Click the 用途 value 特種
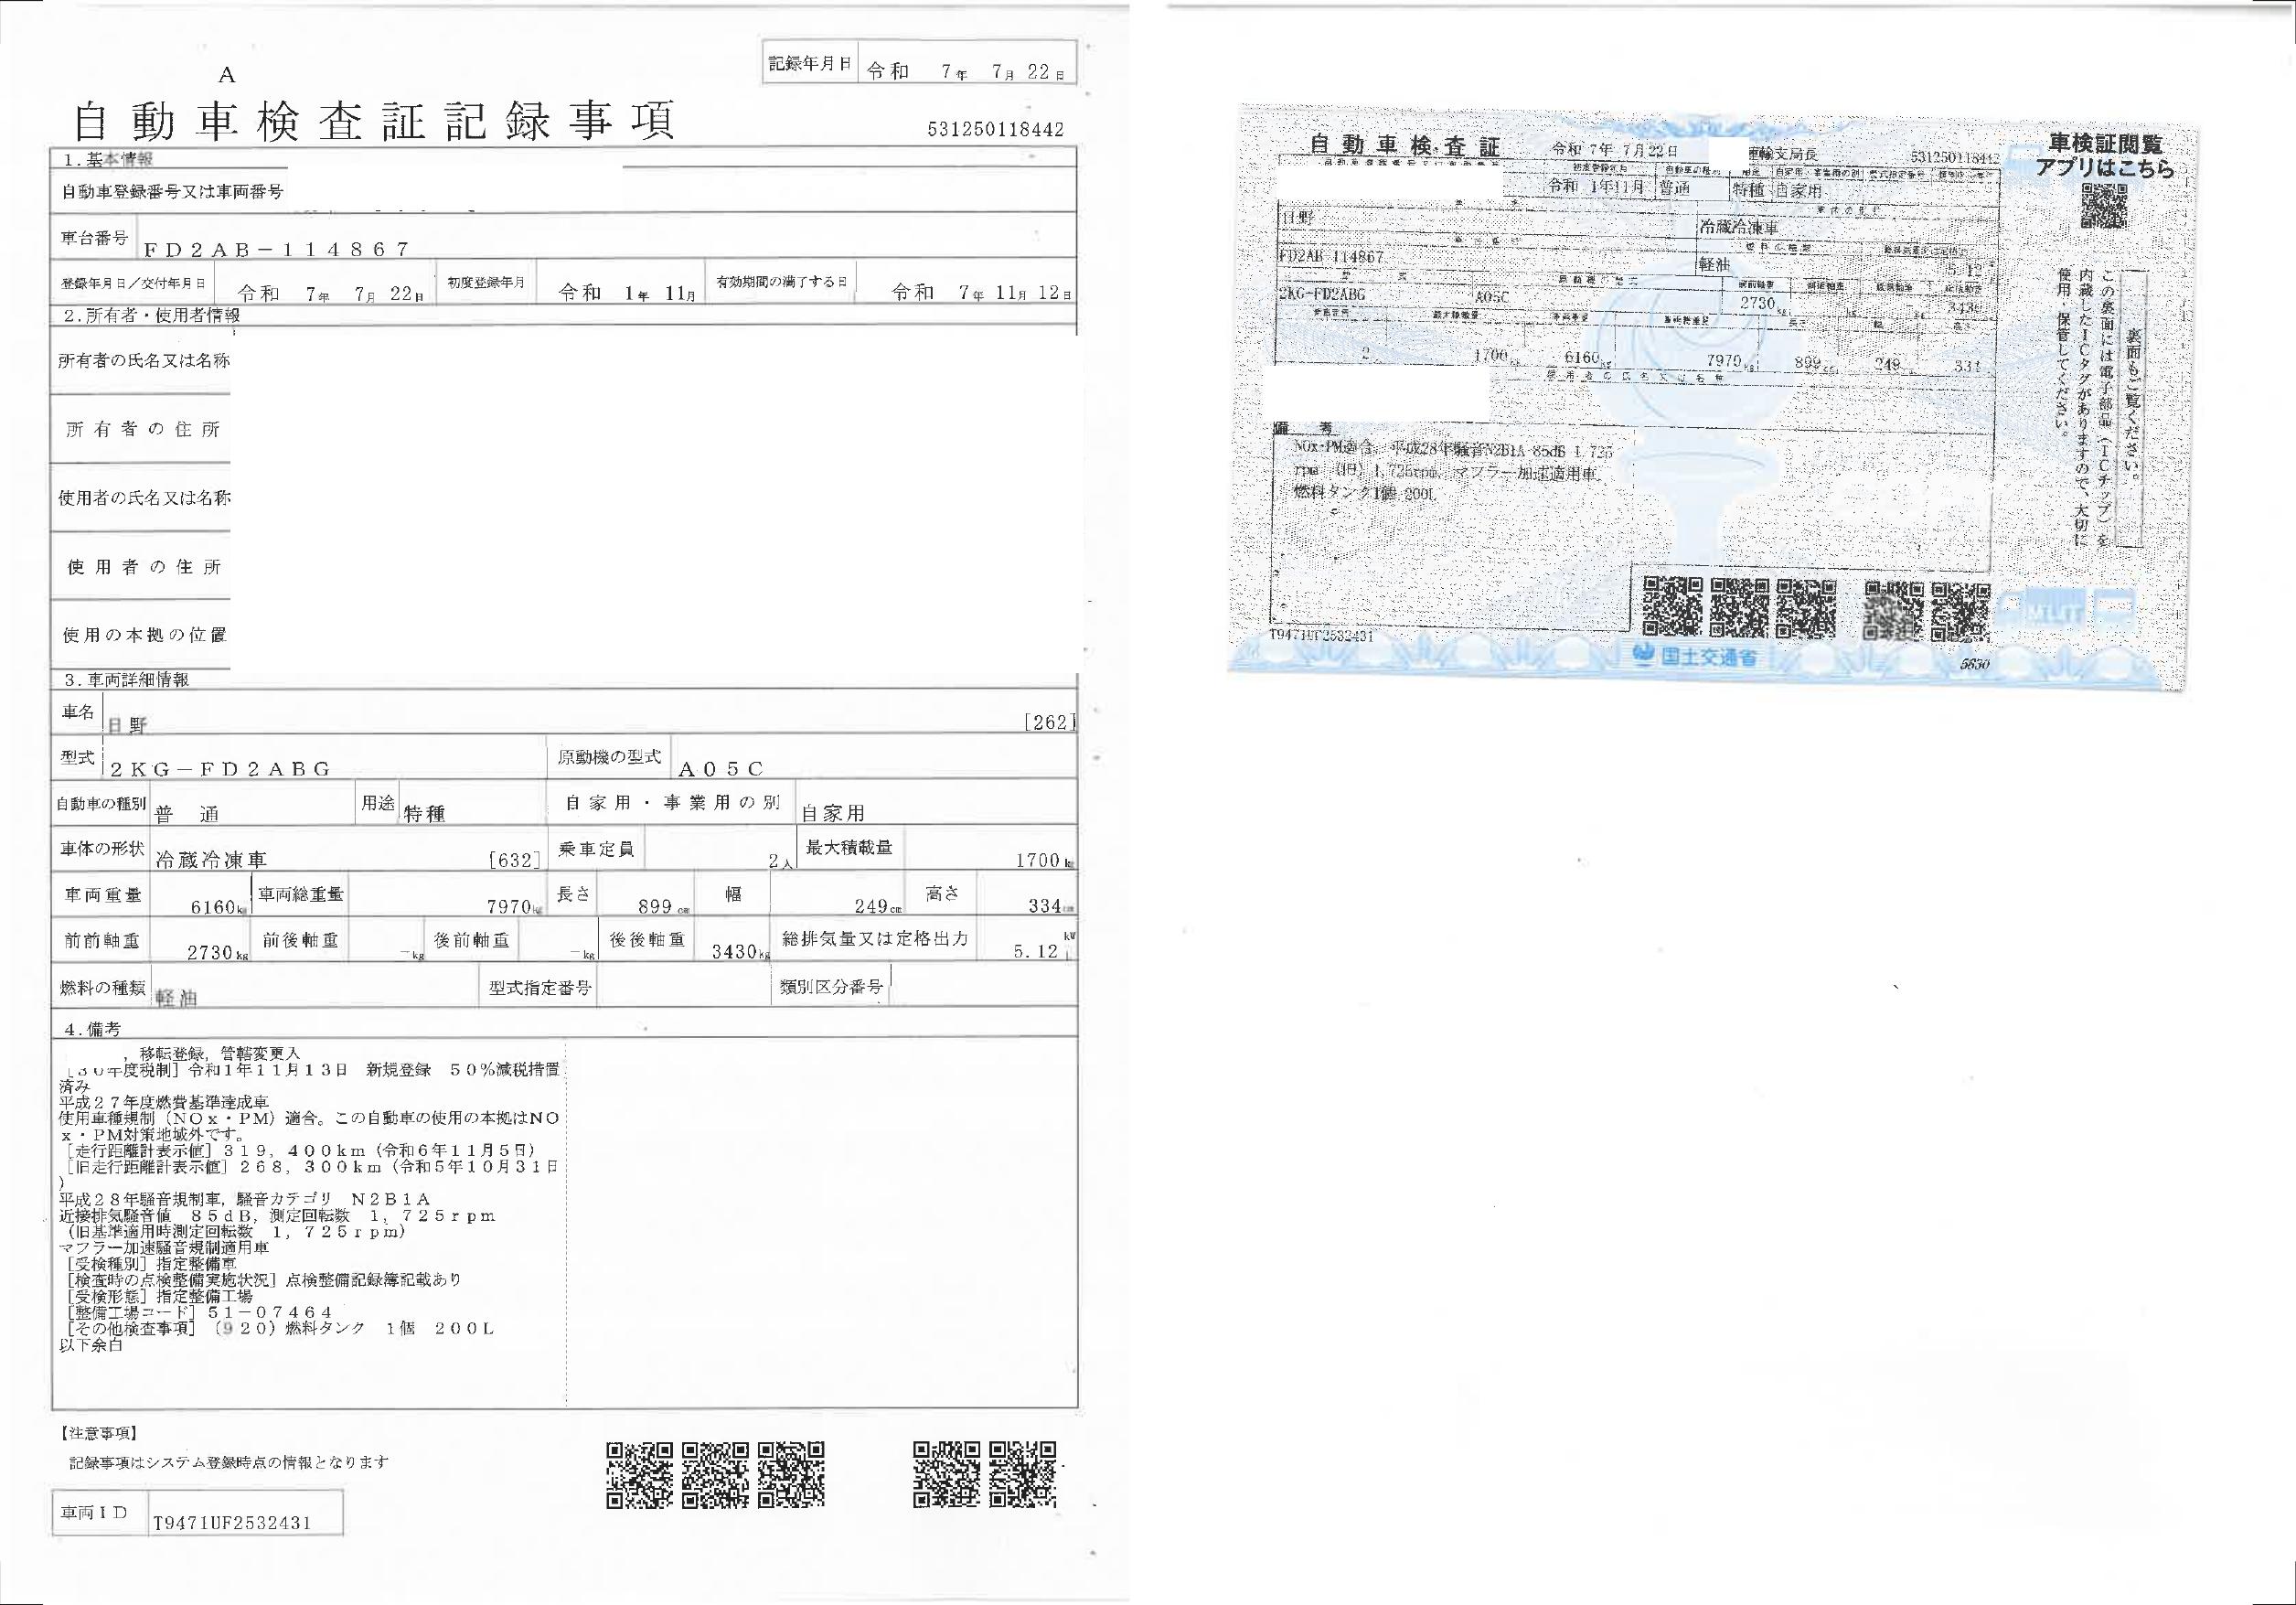2296x1605 pixels. tap(424, 814)
